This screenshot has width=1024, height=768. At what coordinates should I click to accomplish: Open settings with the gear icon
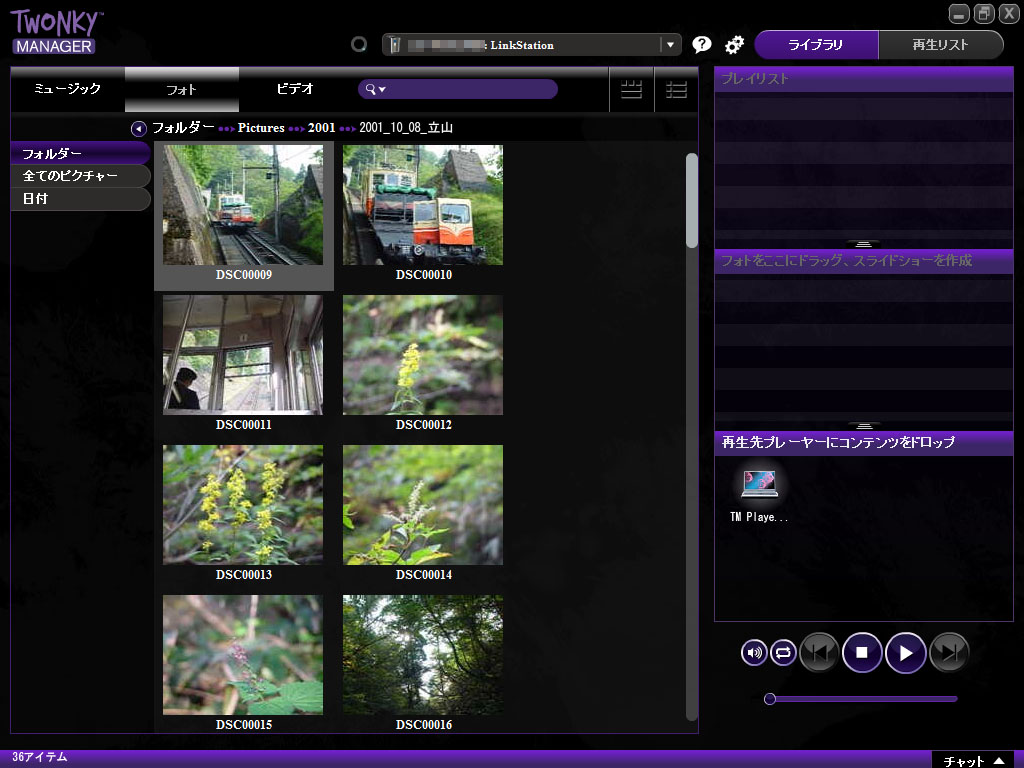click(734, 45)
